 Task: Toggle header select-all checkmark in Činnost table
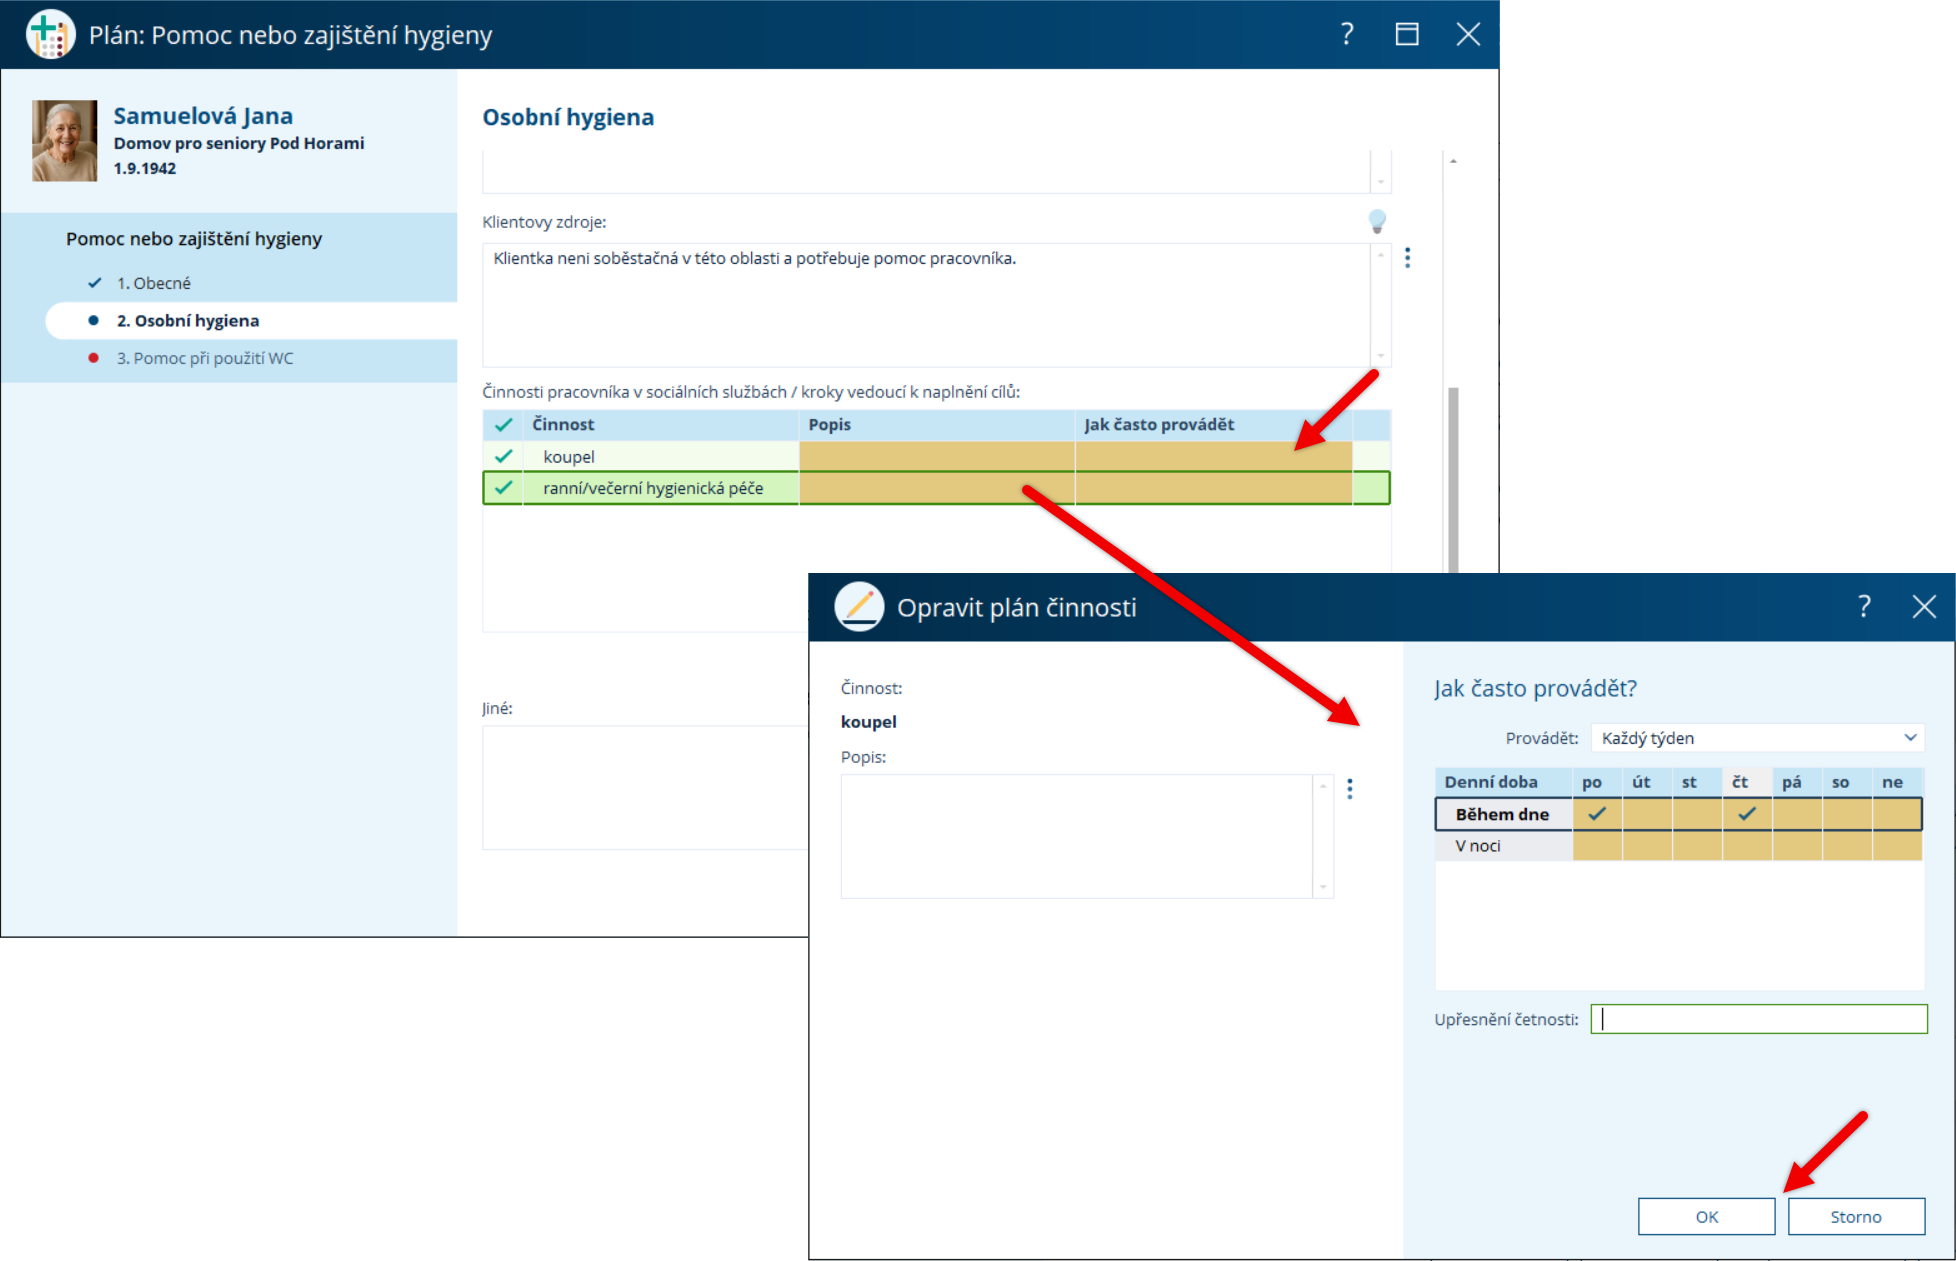503,425
